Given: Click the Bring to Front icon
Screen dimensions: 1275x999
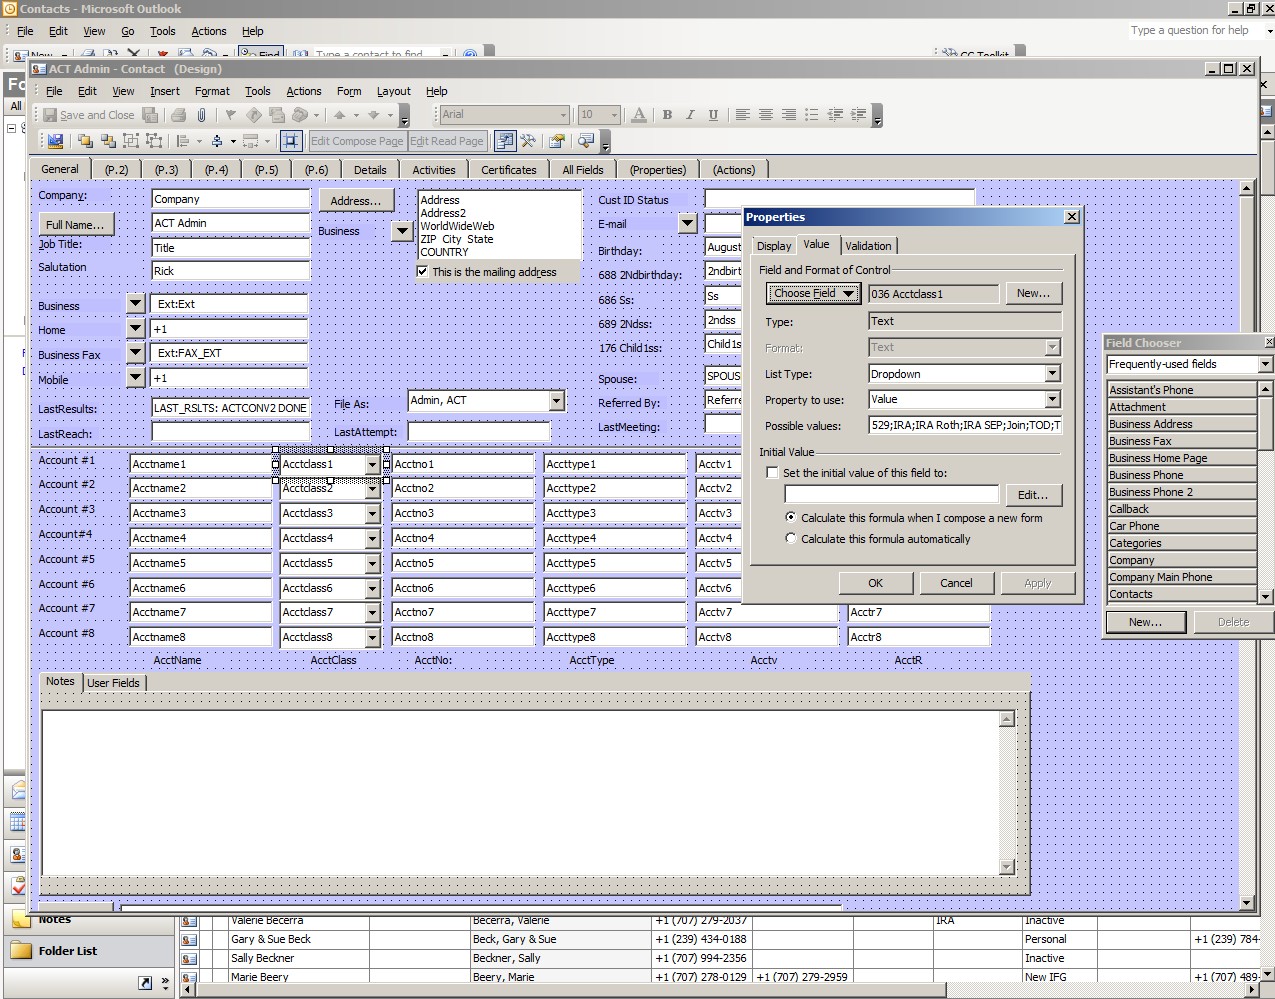Looking at the screenshot, I should point(84,141).
